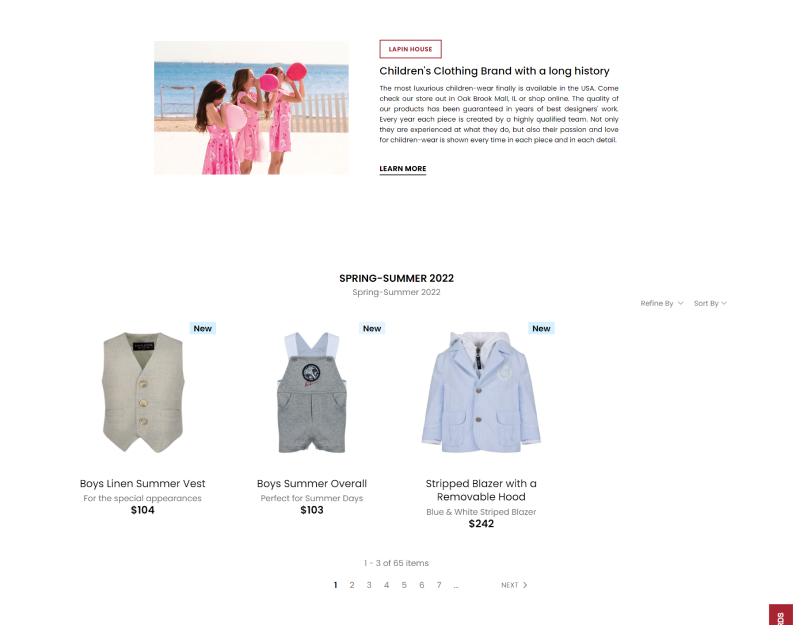Open the Boys Summer Overall image
Viewport: 793px width, 625px height.
pos(312,392)
